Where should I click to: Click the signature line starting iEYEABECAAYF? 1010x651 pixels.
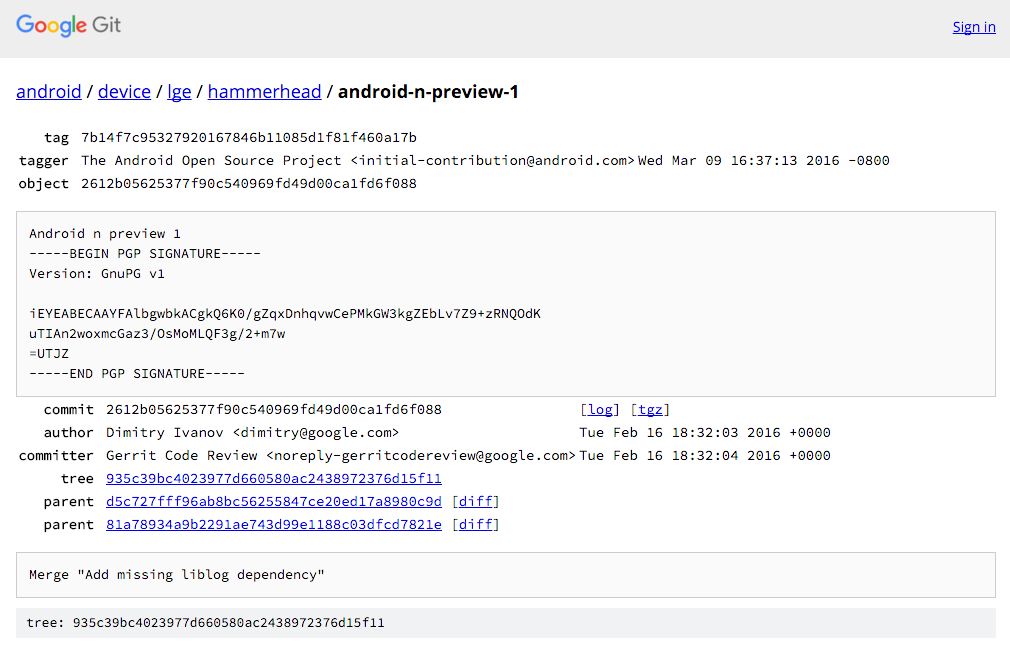285,314
